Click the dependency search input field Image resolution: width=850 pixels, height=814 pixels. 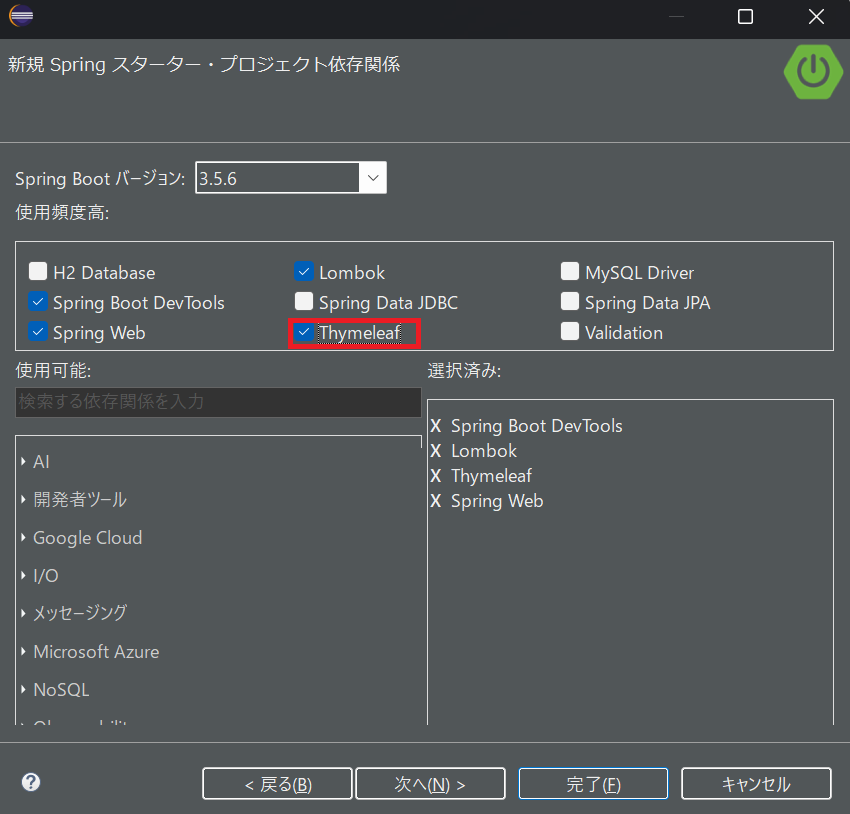[x=218, y=402]
